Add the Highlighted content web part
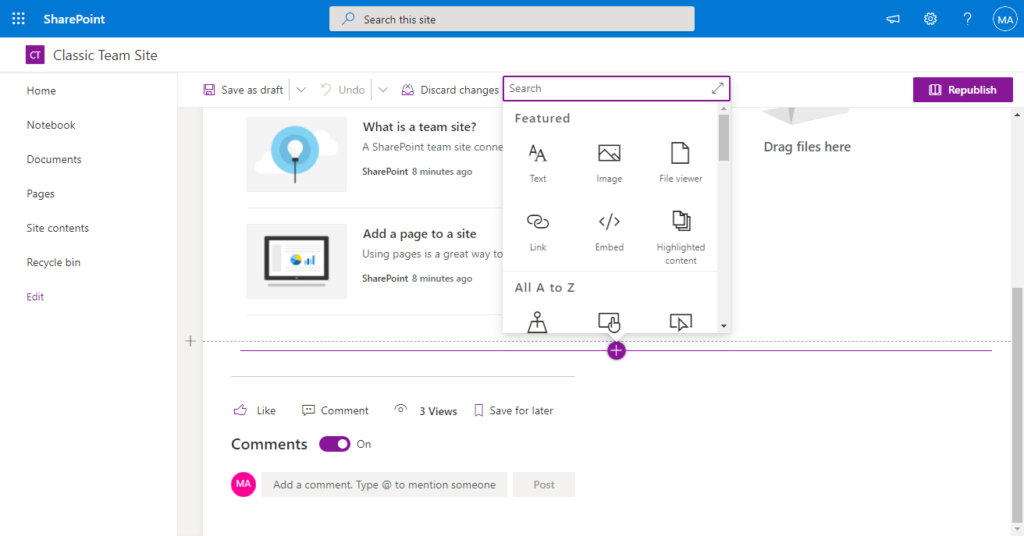 pos(680,238)
